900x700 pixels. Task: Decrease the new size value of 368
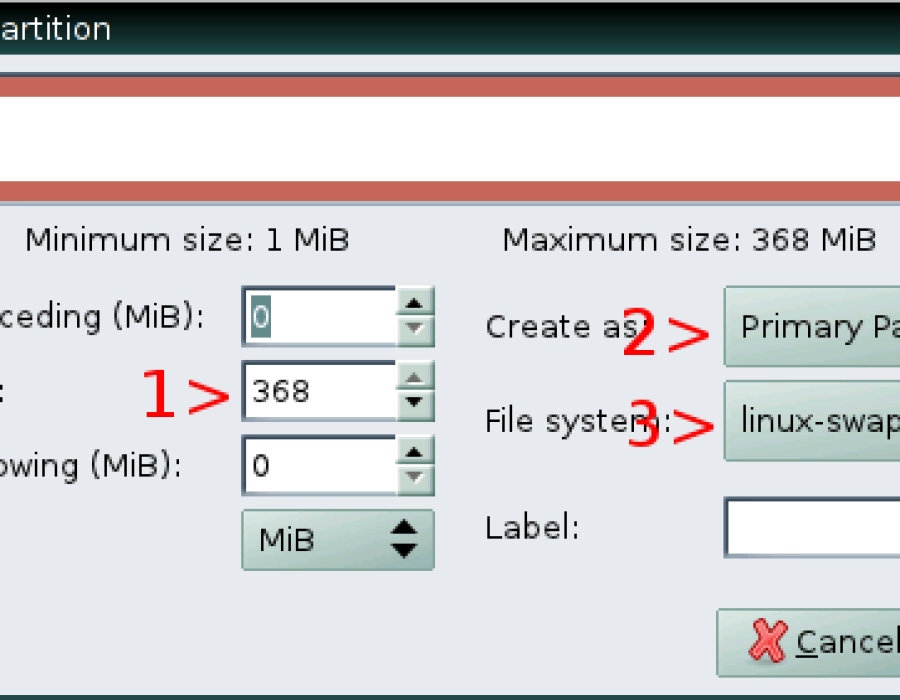pos(414,405)
